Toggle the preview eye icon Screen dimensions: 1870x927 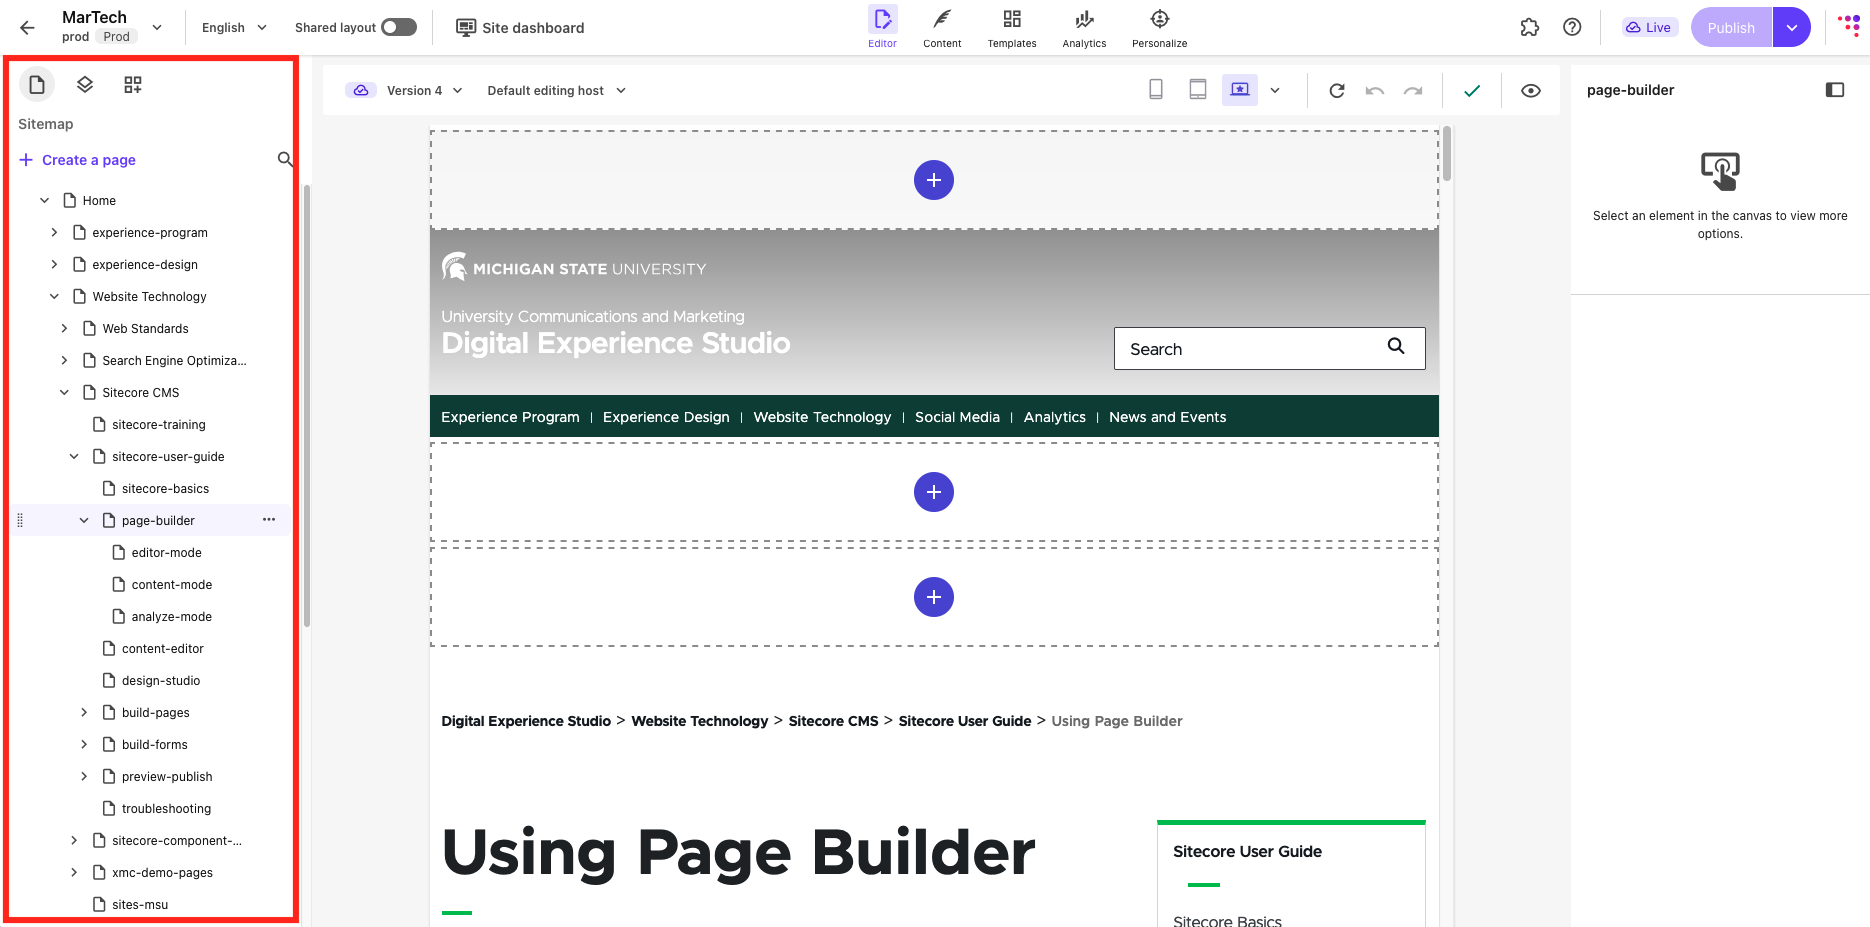1531,90
